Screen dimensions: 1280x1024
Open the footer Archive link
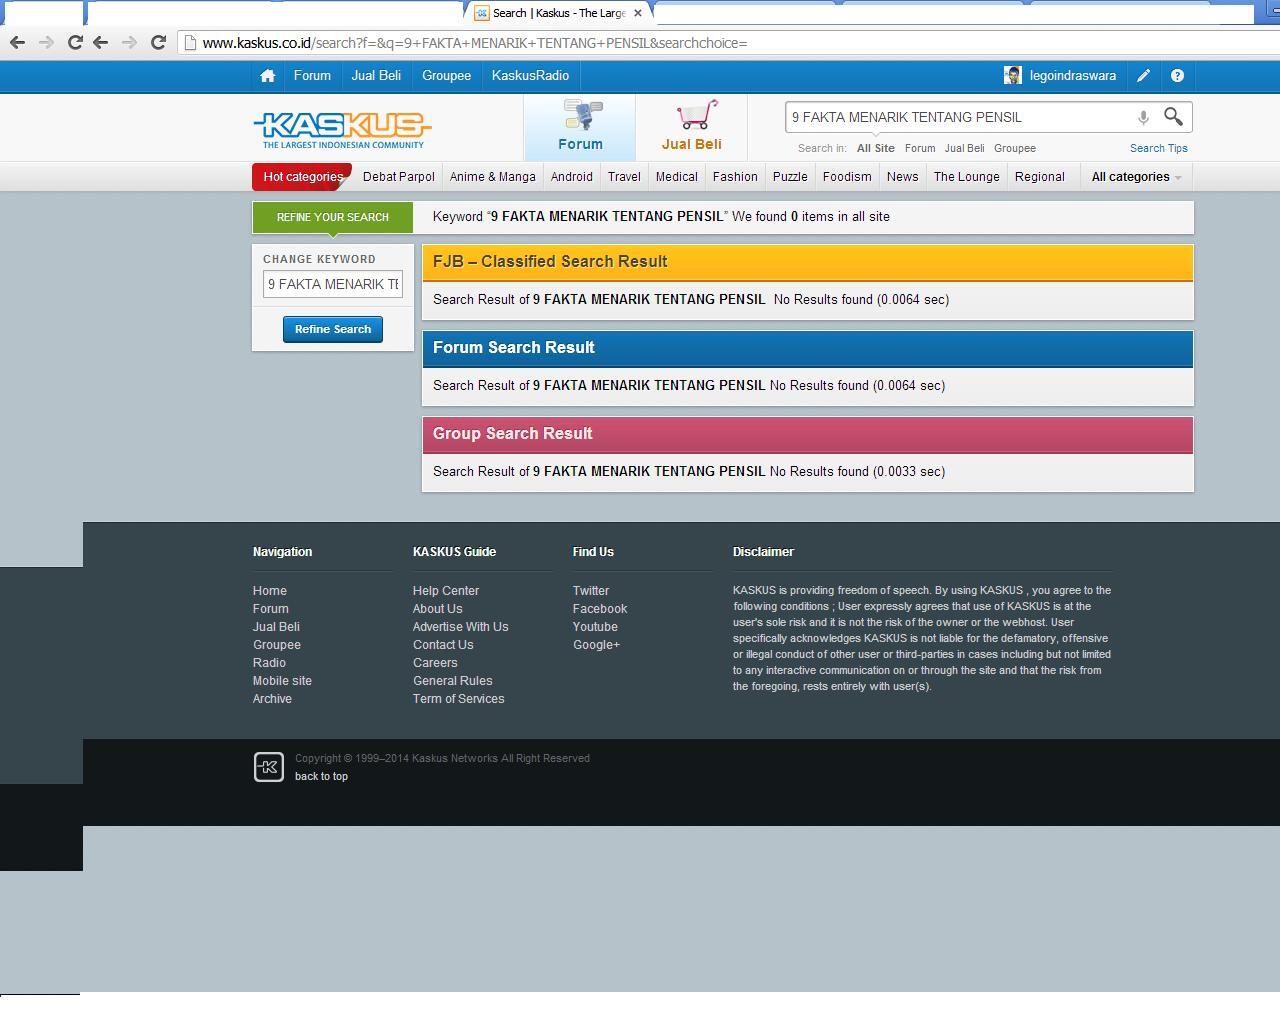(x=272, y=699)
